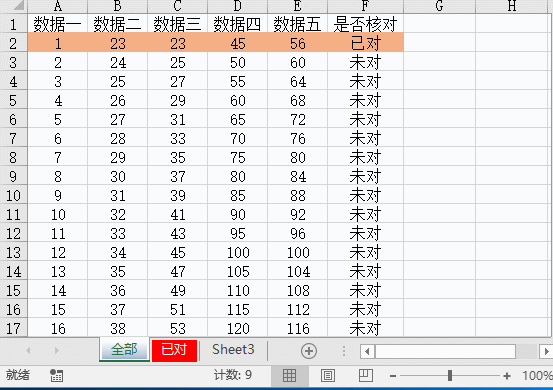Screen dimensions: 553x390
Task: Click the 数据二 header cell
Action: [117, 24]
